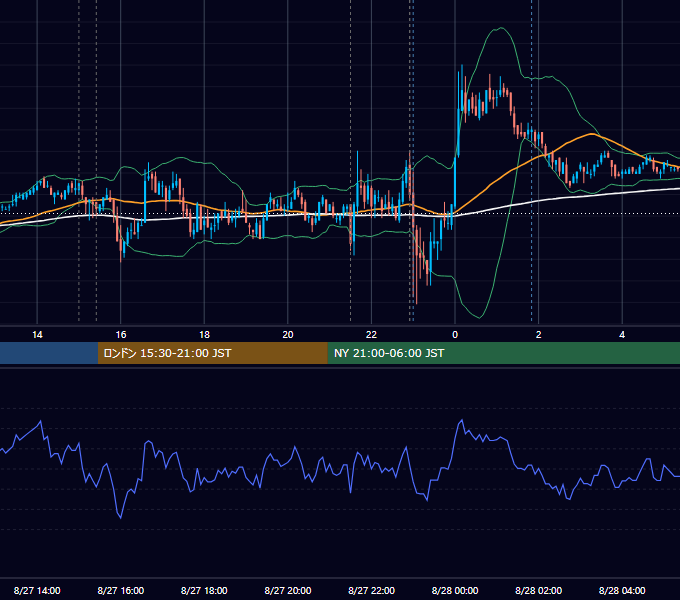Click the 8/28 02:00 date label
This screenshot has height=600, width=680.
538,590
